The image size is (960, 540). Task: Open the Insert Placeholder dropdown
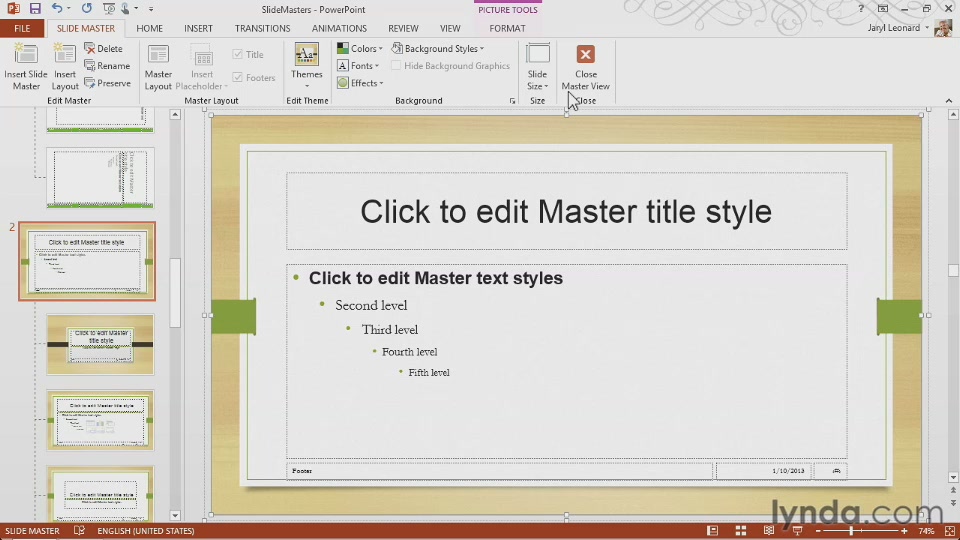[x=202, y=66]
